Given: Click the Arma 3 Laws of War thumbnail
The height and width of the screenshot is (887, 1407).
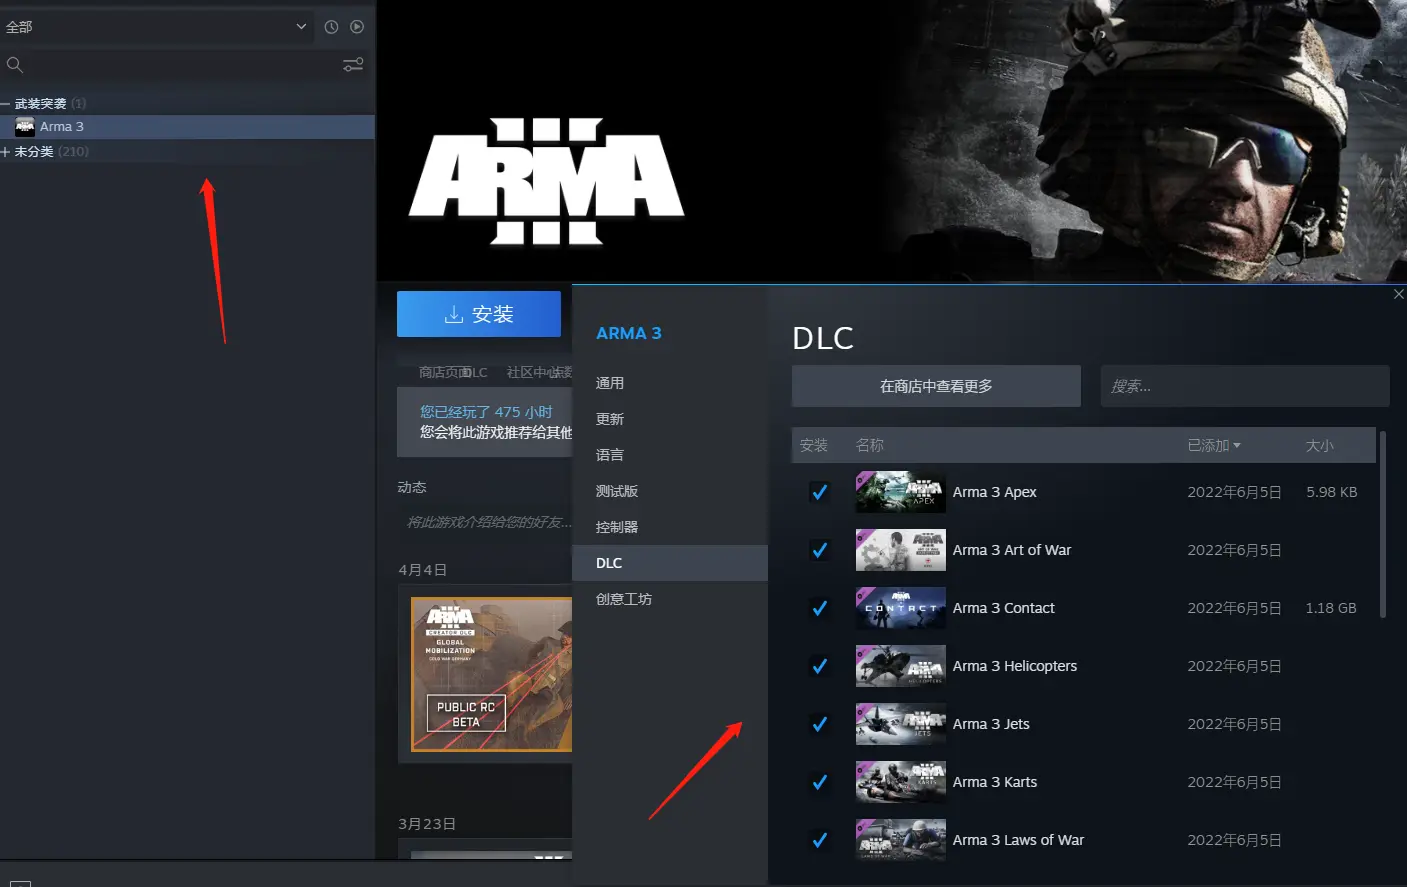Looking at the screenshot, I should tap(901, 840).
